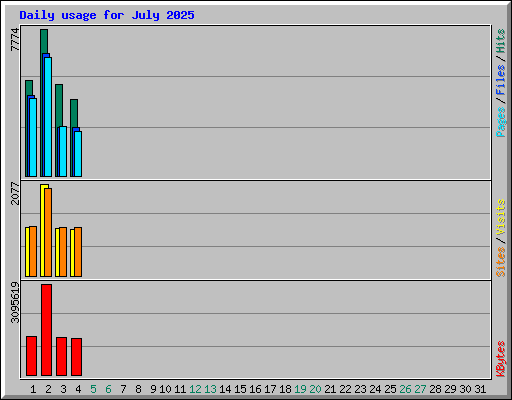This screenshot has height=400, width=512.
Task: Click green weekend day label 27
Action: tap(420, 389)
